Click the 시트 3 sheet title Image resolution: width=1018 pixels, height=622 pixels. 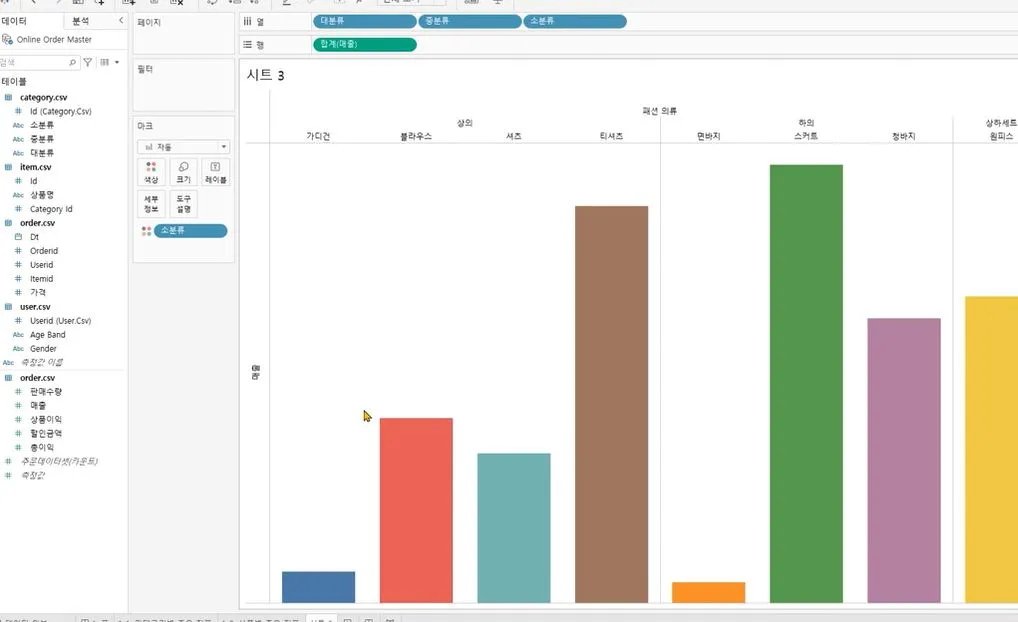tap(266, 75)
